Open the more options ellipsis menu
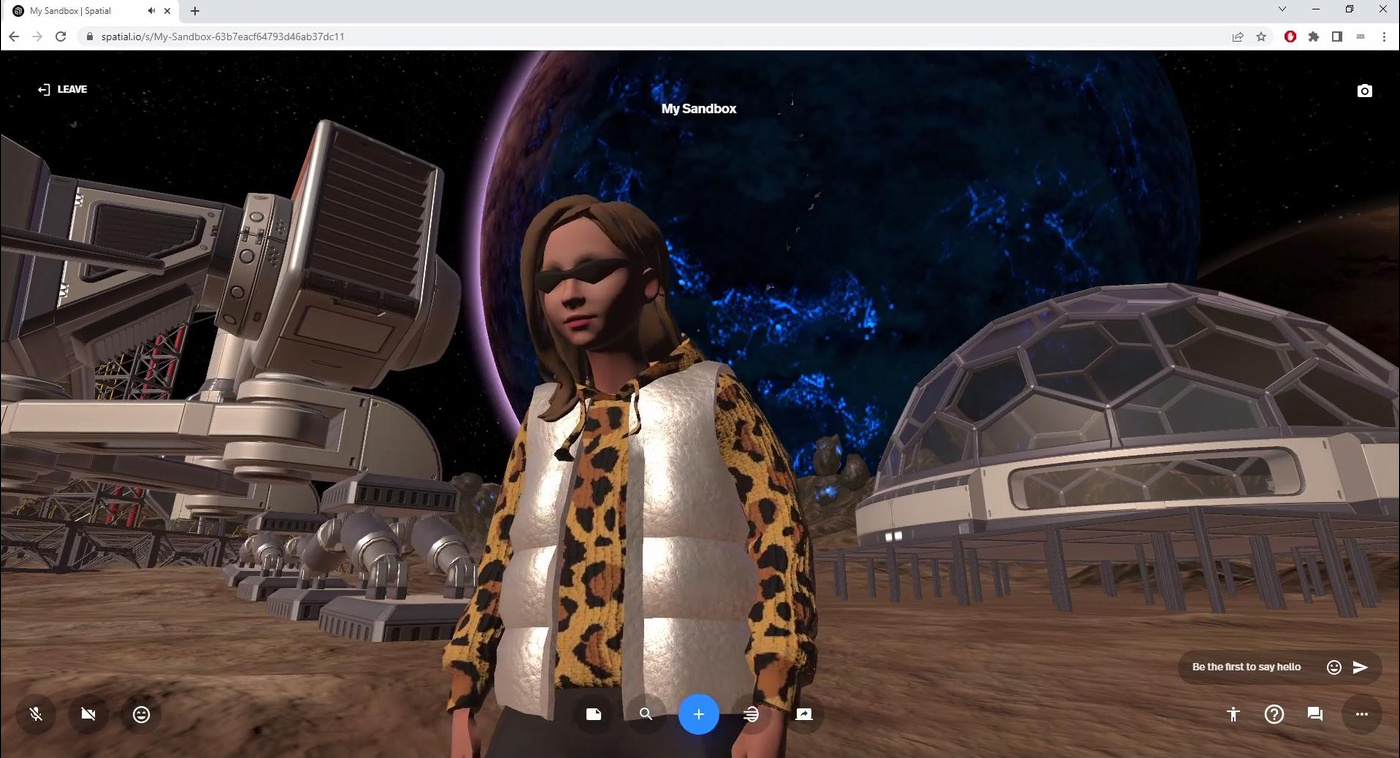The width and height of the screenshot is (1400, 758). coord(1361,714)
